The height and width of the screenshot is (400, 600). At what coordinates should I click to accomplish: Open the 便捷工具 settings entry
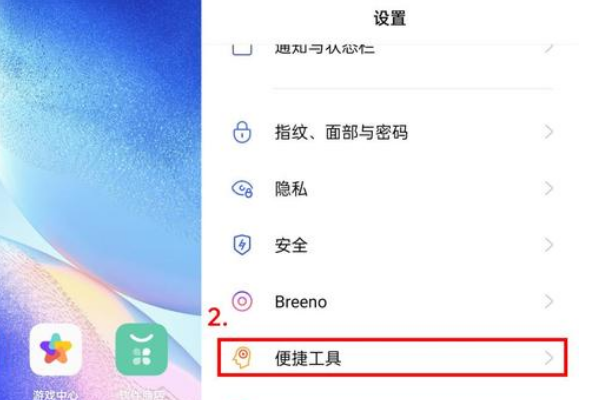392,358
